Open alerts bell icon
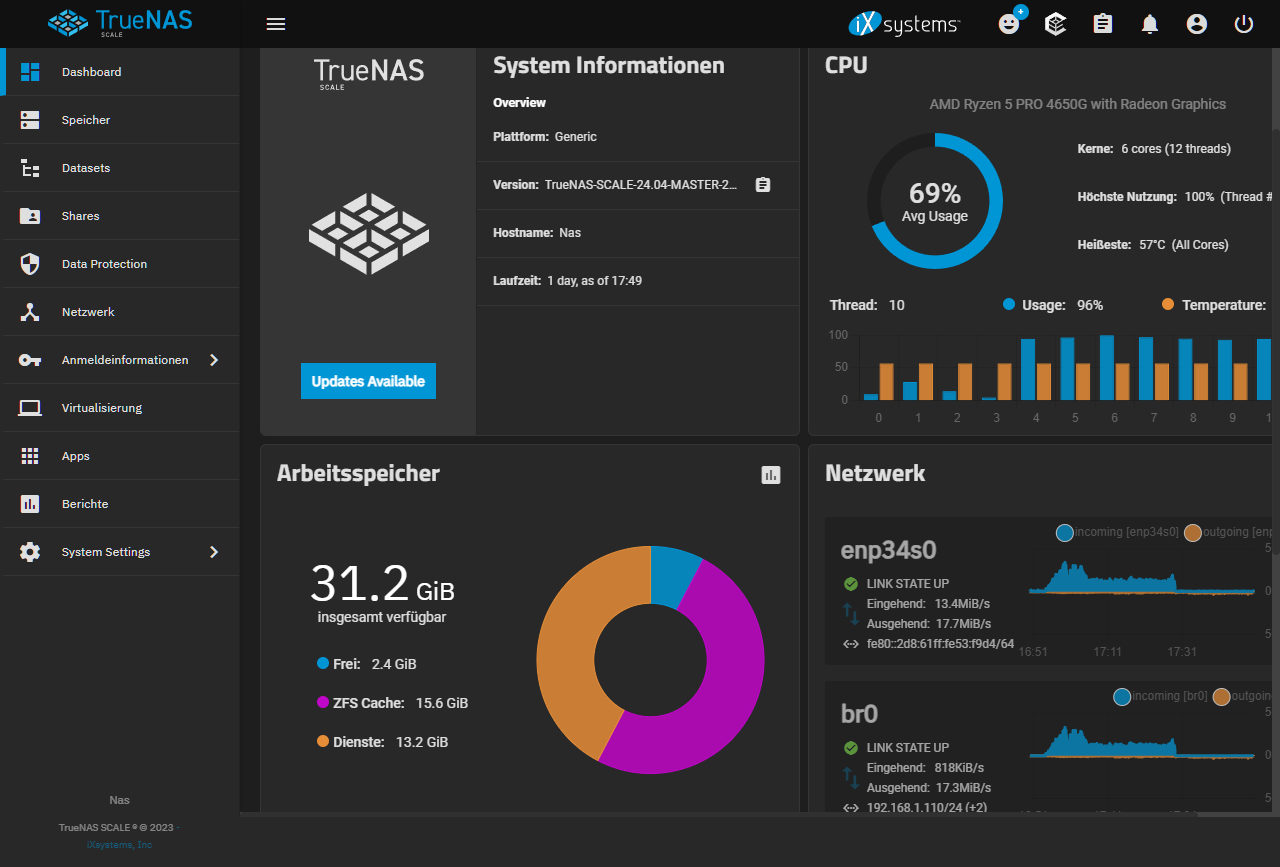Viewport: 1280px width, 867px height. pos(1150,24)
